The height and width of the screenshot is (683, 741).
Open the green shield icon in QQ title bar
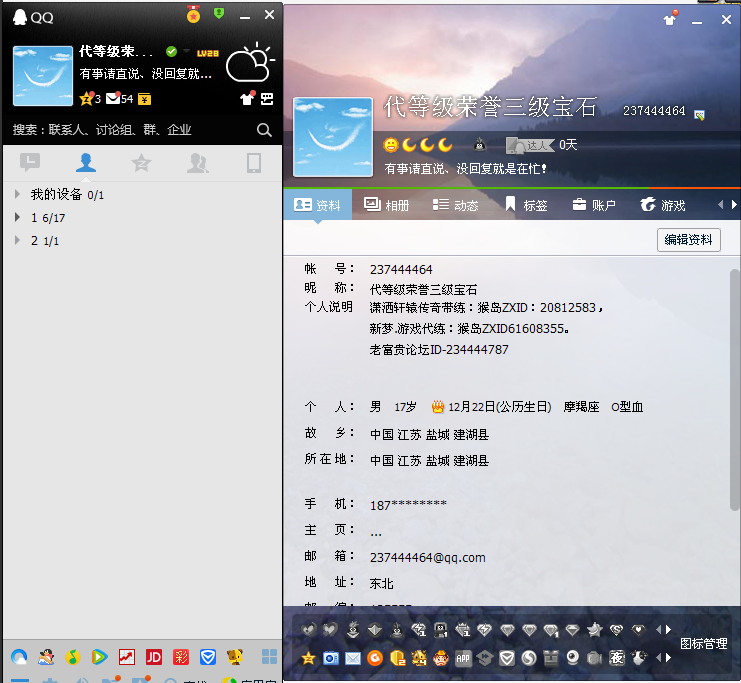218,13
